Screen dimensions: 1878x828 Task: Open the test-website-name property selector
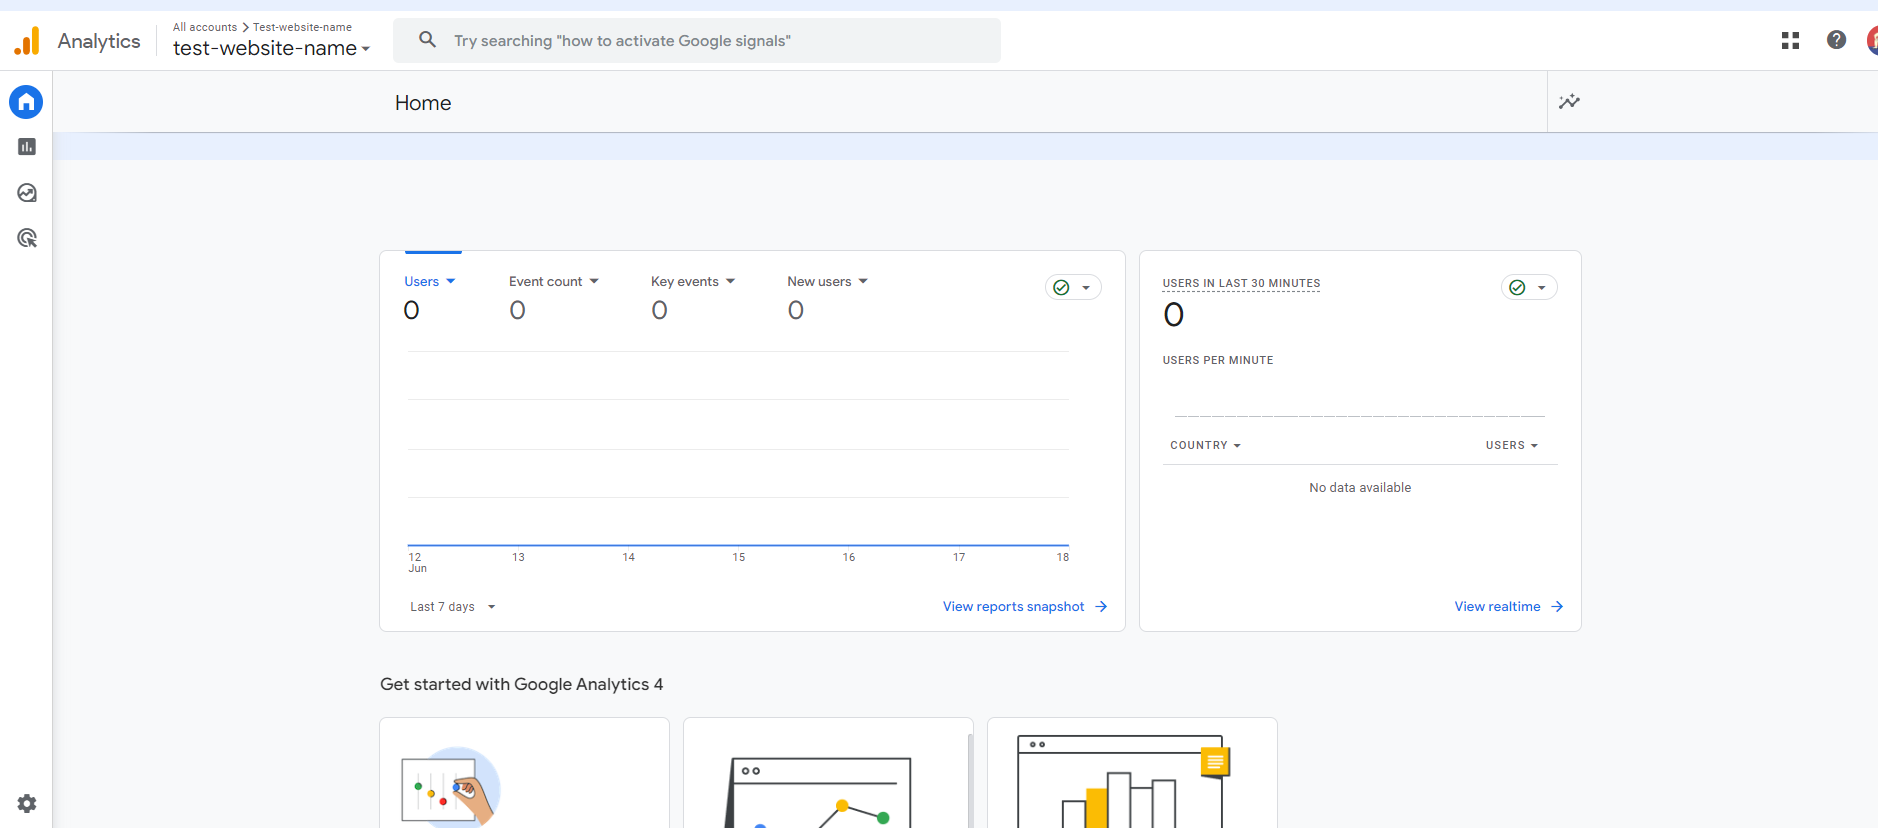271,48
